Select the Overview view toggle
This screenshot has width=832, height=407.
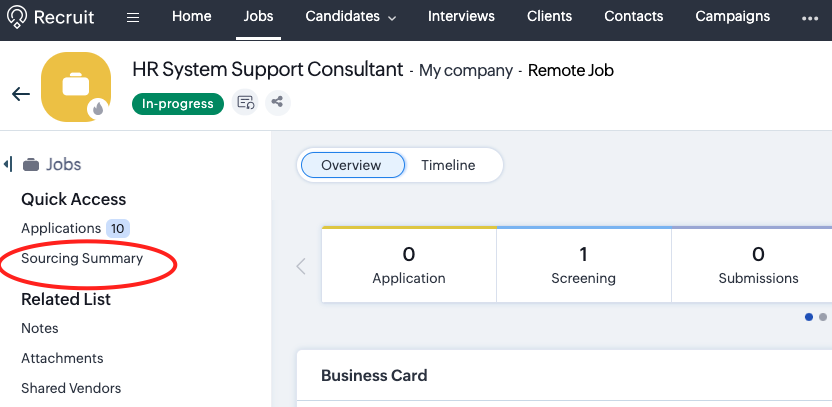tap(351, 165)
